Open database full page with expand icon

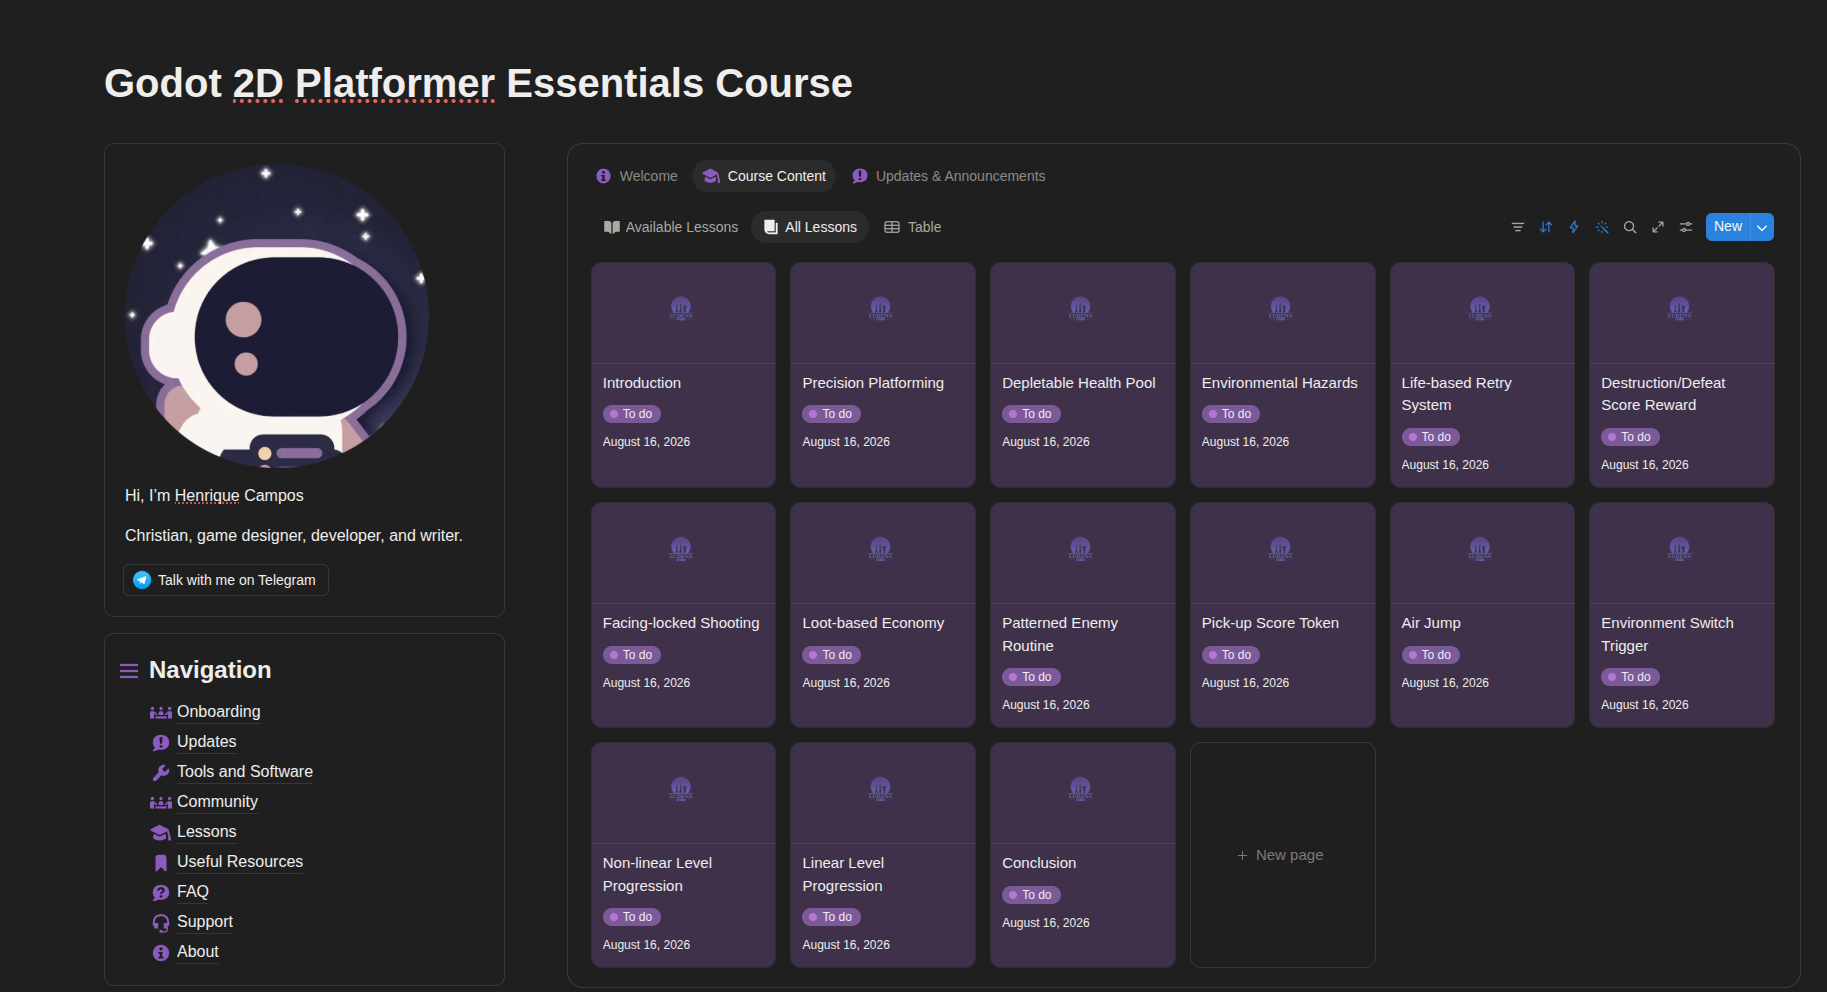(x=1658, y=227)
